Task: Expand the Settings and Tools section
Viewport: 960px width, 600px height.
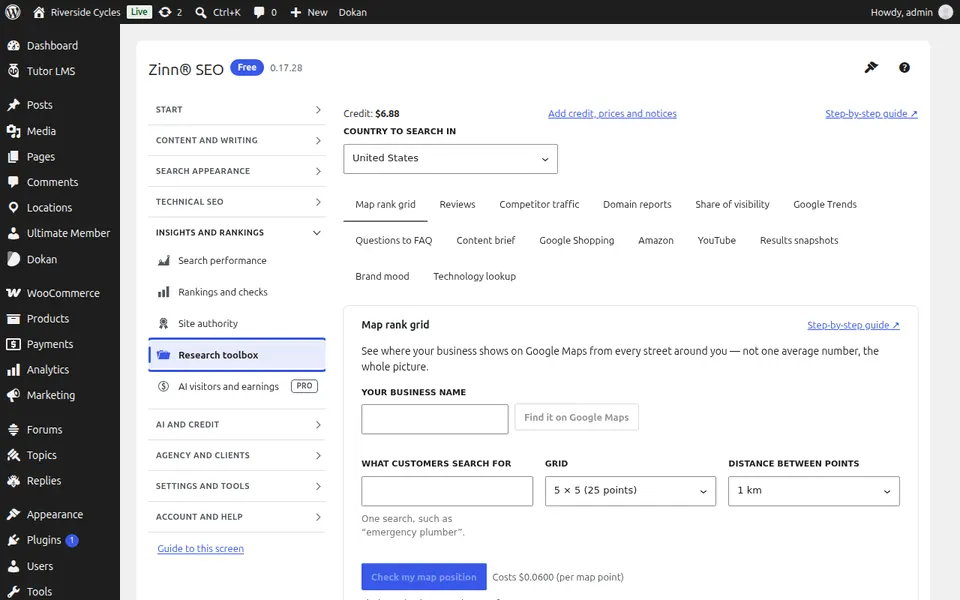Action: click(236, 486)
